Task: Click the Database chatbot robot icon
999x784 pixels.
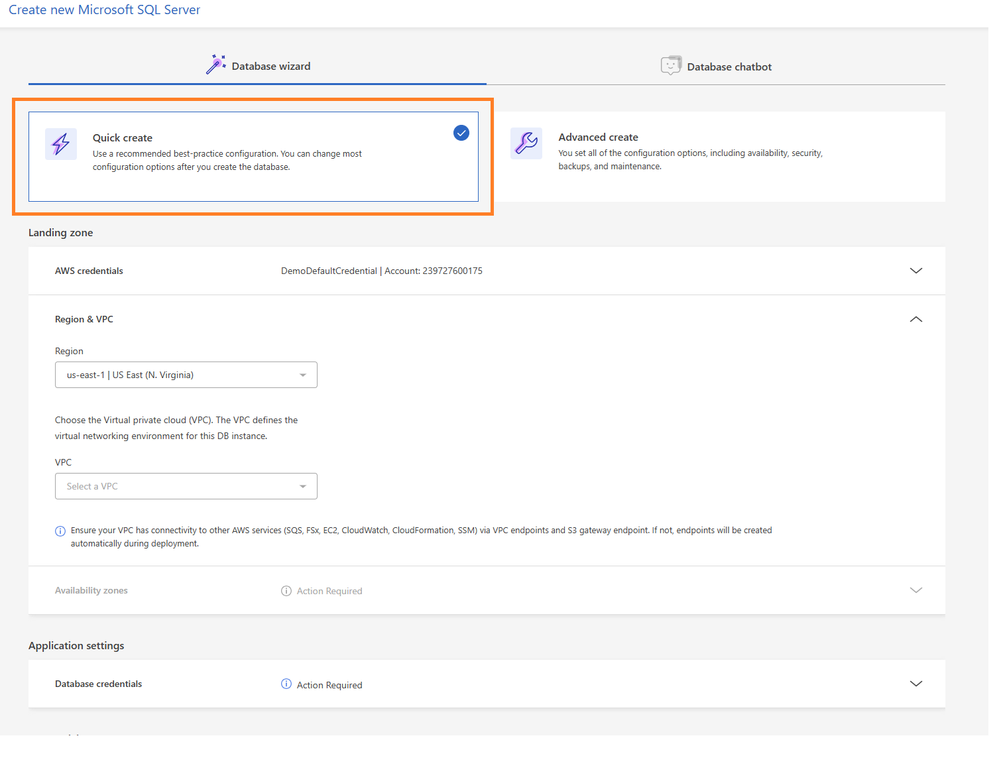Action: coord(670,66)
